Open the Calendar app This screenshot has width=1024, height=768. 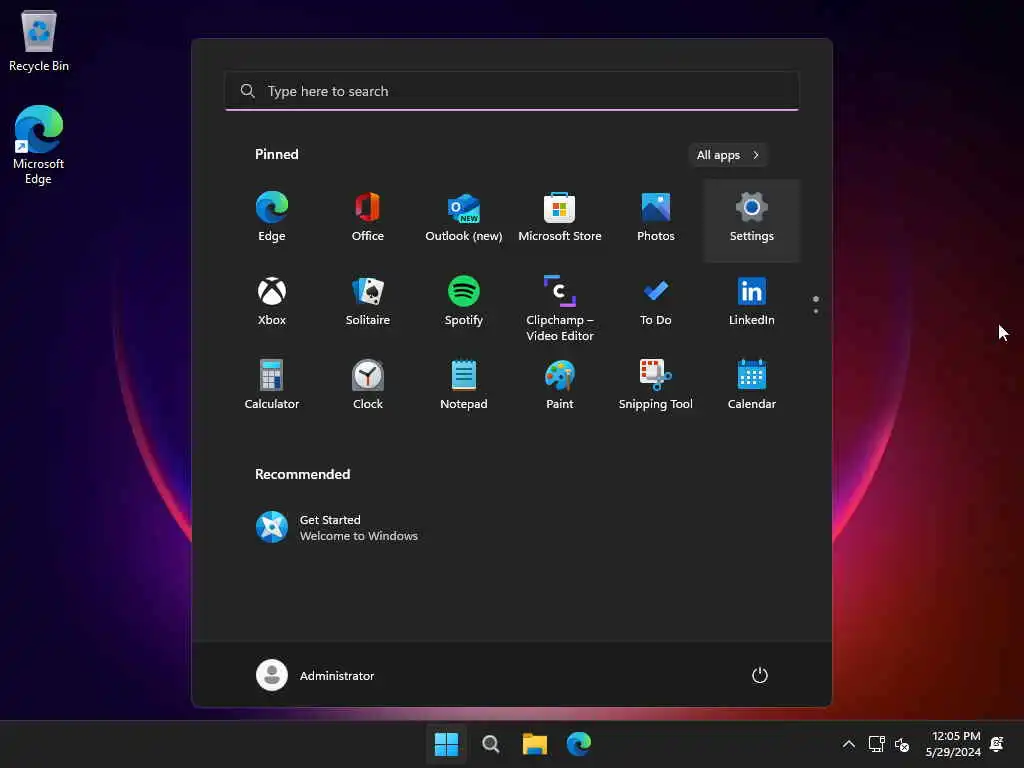click(x=752, y=387)
